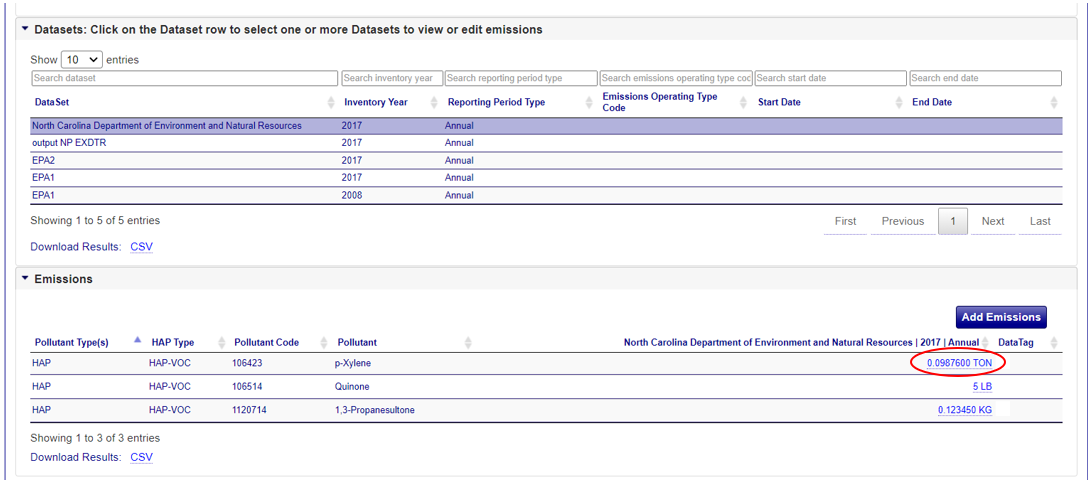Viewport: 1088px width, 482px height.
Task: Sort by HAP Type column arrows
Action: (222, 343)
